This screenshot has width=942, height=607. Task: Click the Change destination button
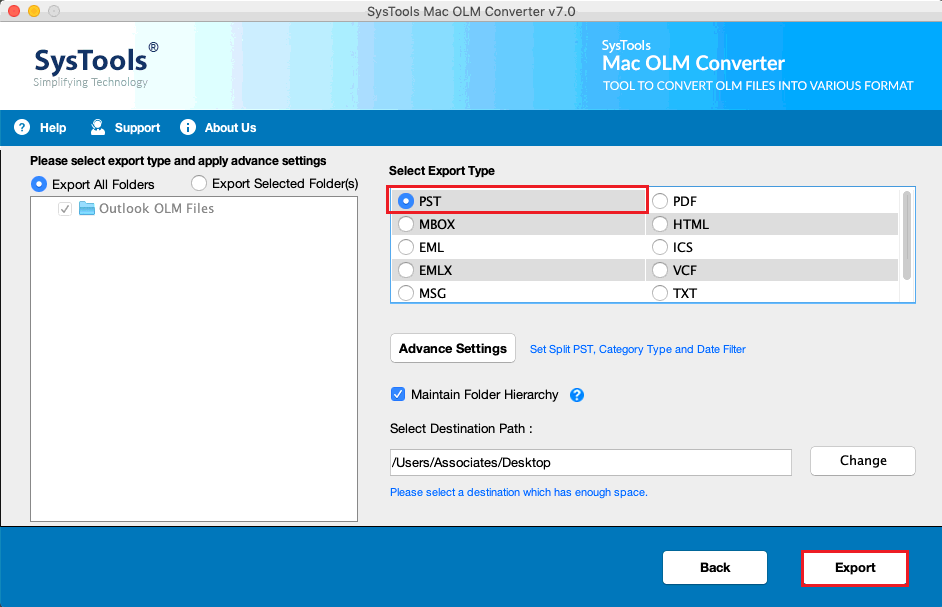tap(863, 460)
